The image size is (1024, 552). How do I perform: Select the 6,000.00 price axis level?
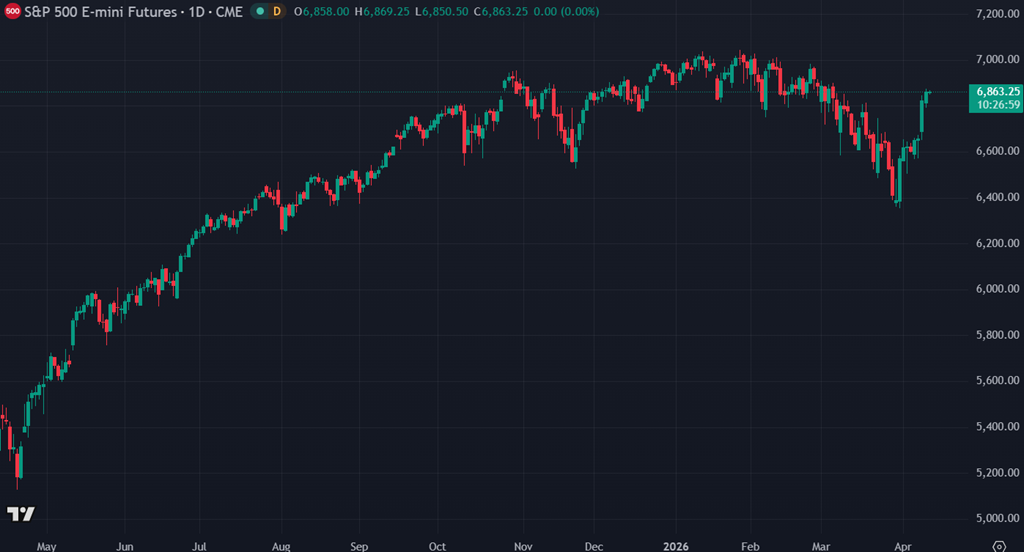[994, 289]
